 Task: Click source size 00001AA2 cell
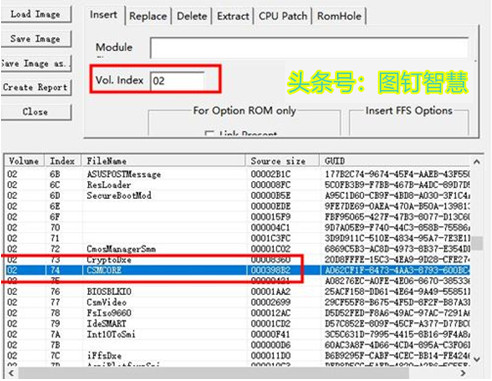271,292
